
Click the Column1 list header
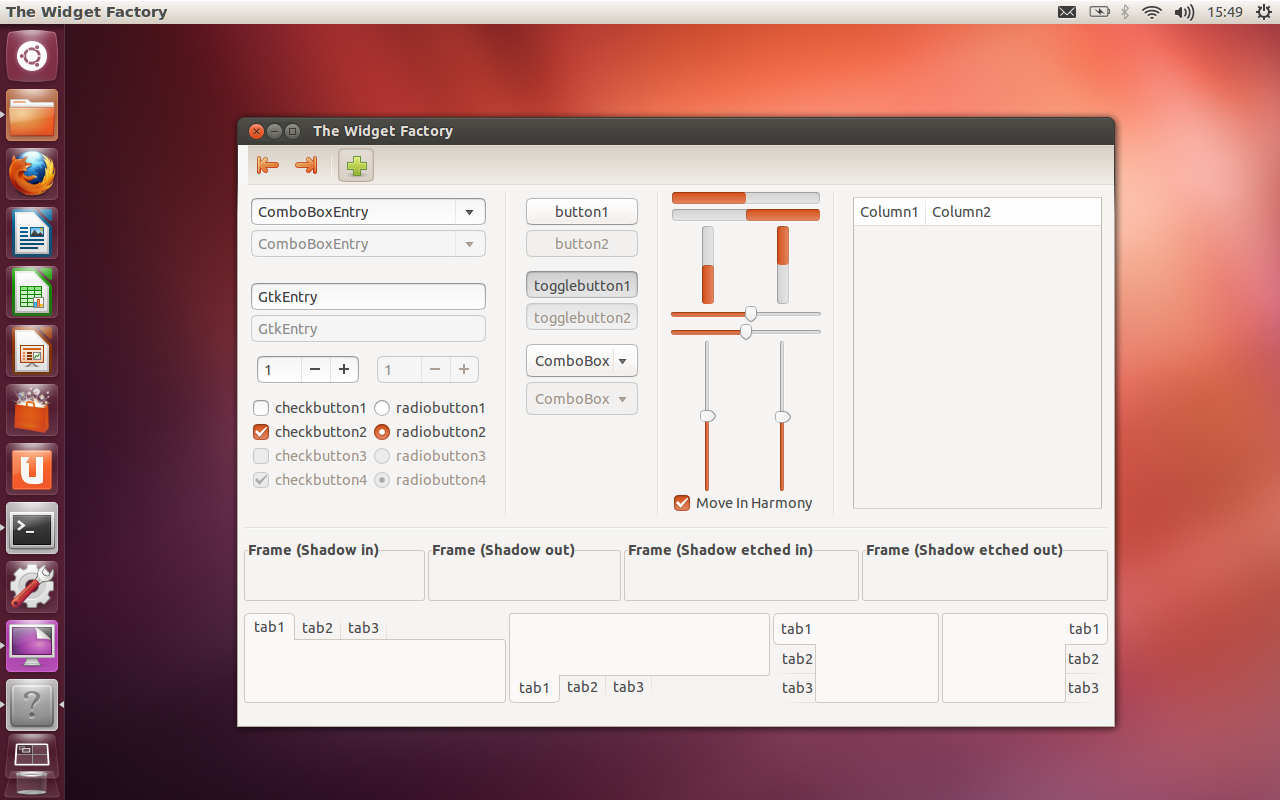click(889, 211)
